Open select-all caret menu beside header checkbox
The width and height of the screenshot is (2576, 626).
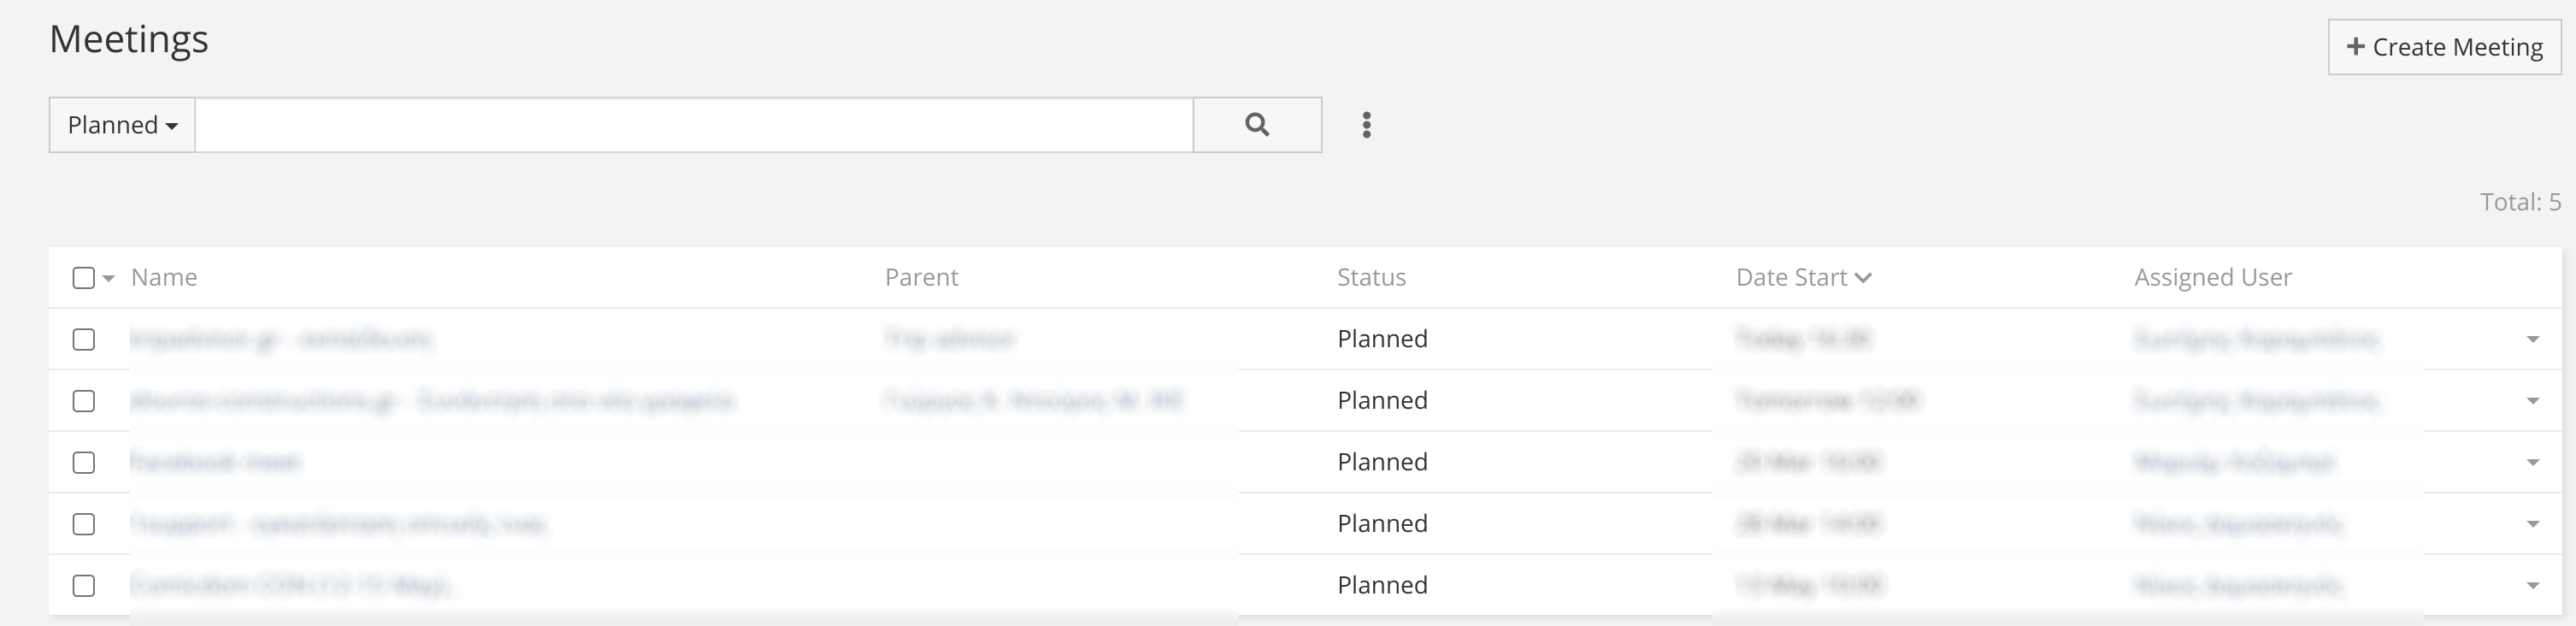click(x=108, y=278)
